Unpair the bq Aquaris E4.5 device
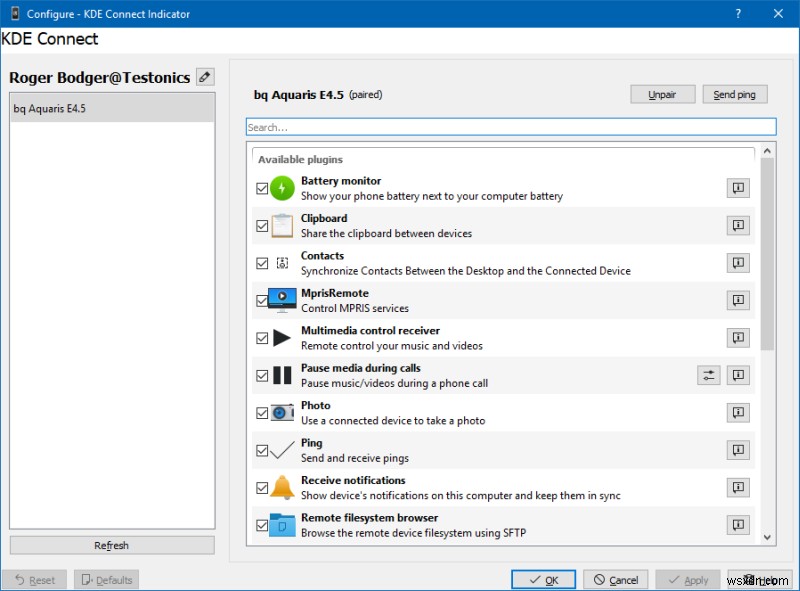800x591 pixels. click(662, 94)
